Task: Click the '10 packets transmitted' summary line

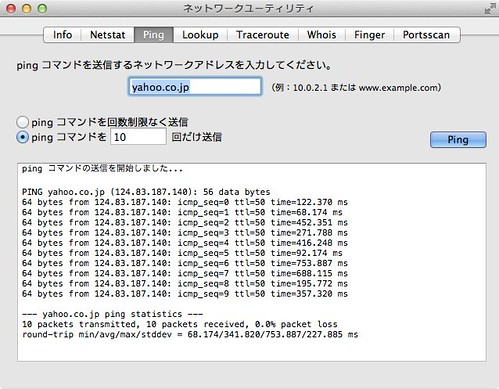Action: click(x=180, y=324)
